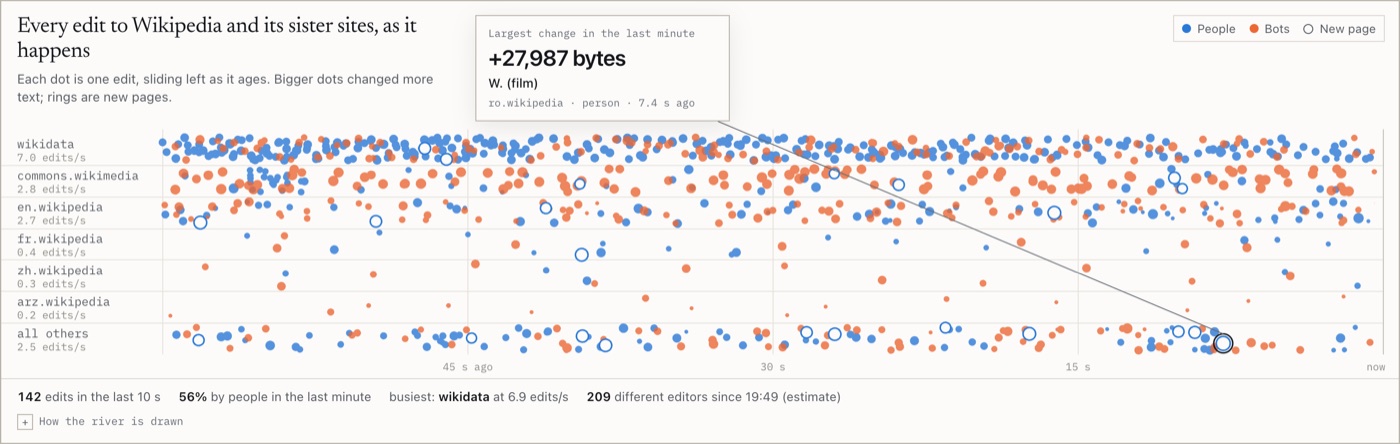This screenshot has height=444, width=1400.
Task: Click the 0.3 edits/s rate under zh.wikipedia
Action: (x=51, y=284)
